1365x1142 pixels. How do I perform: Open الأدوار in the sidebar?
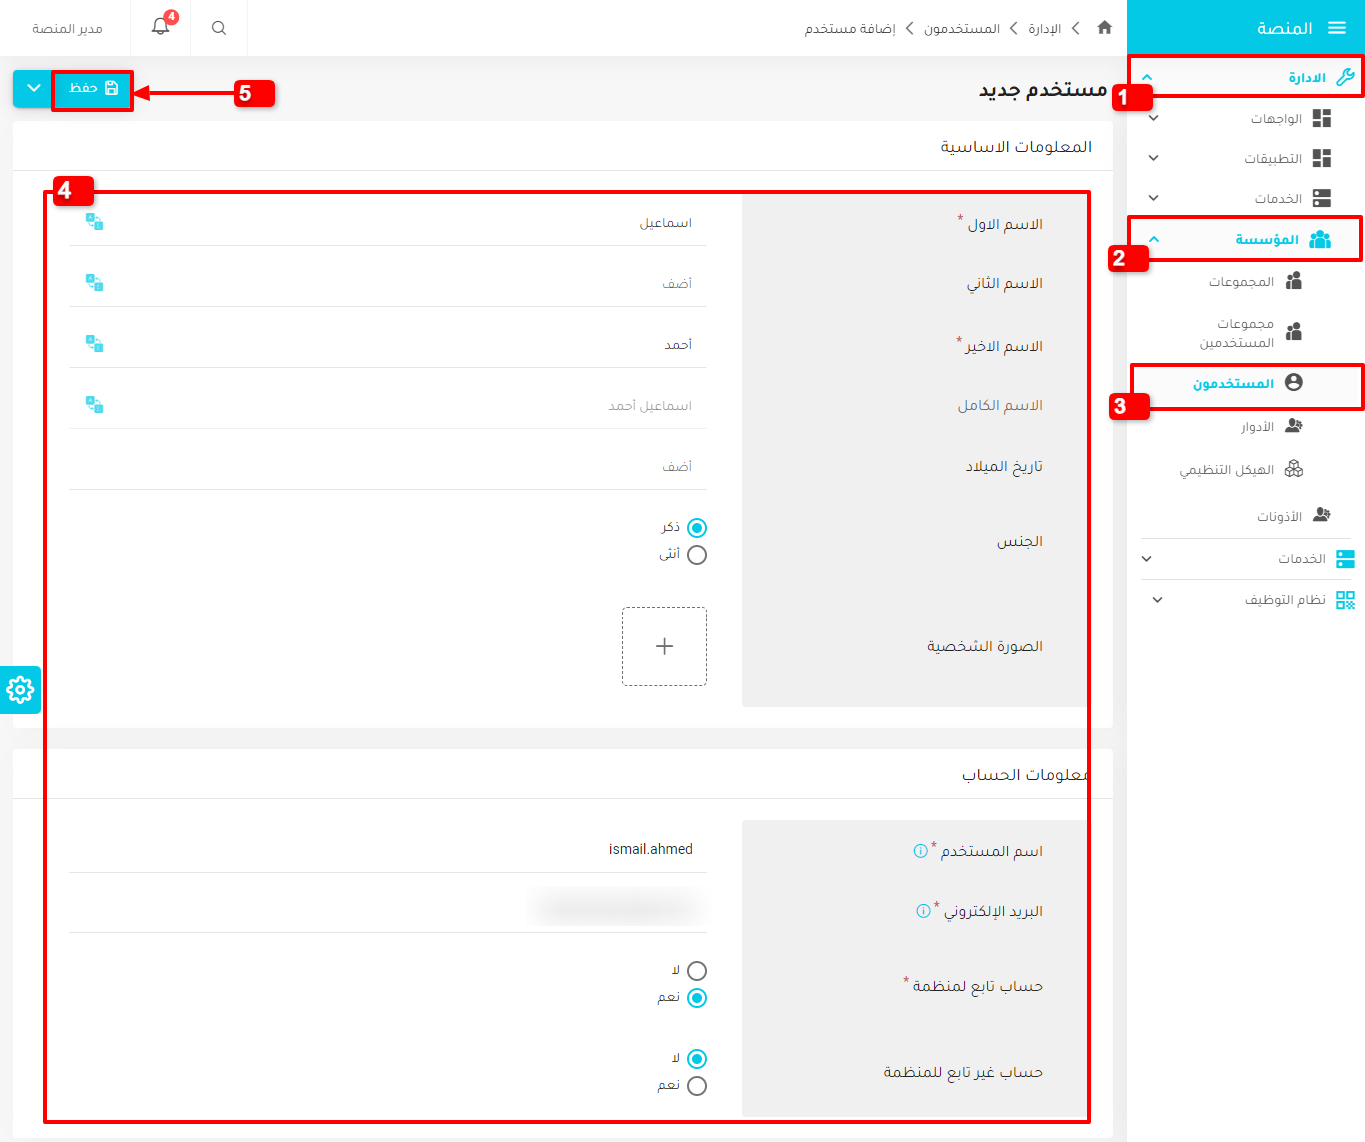click(x=1258, y=427)
